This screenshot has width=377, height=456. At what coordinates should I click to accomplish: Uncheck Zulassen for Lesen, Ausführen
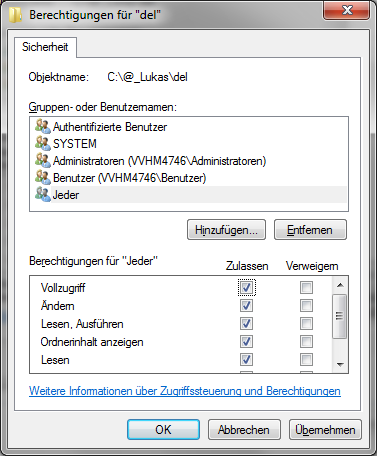coord(246,324)
